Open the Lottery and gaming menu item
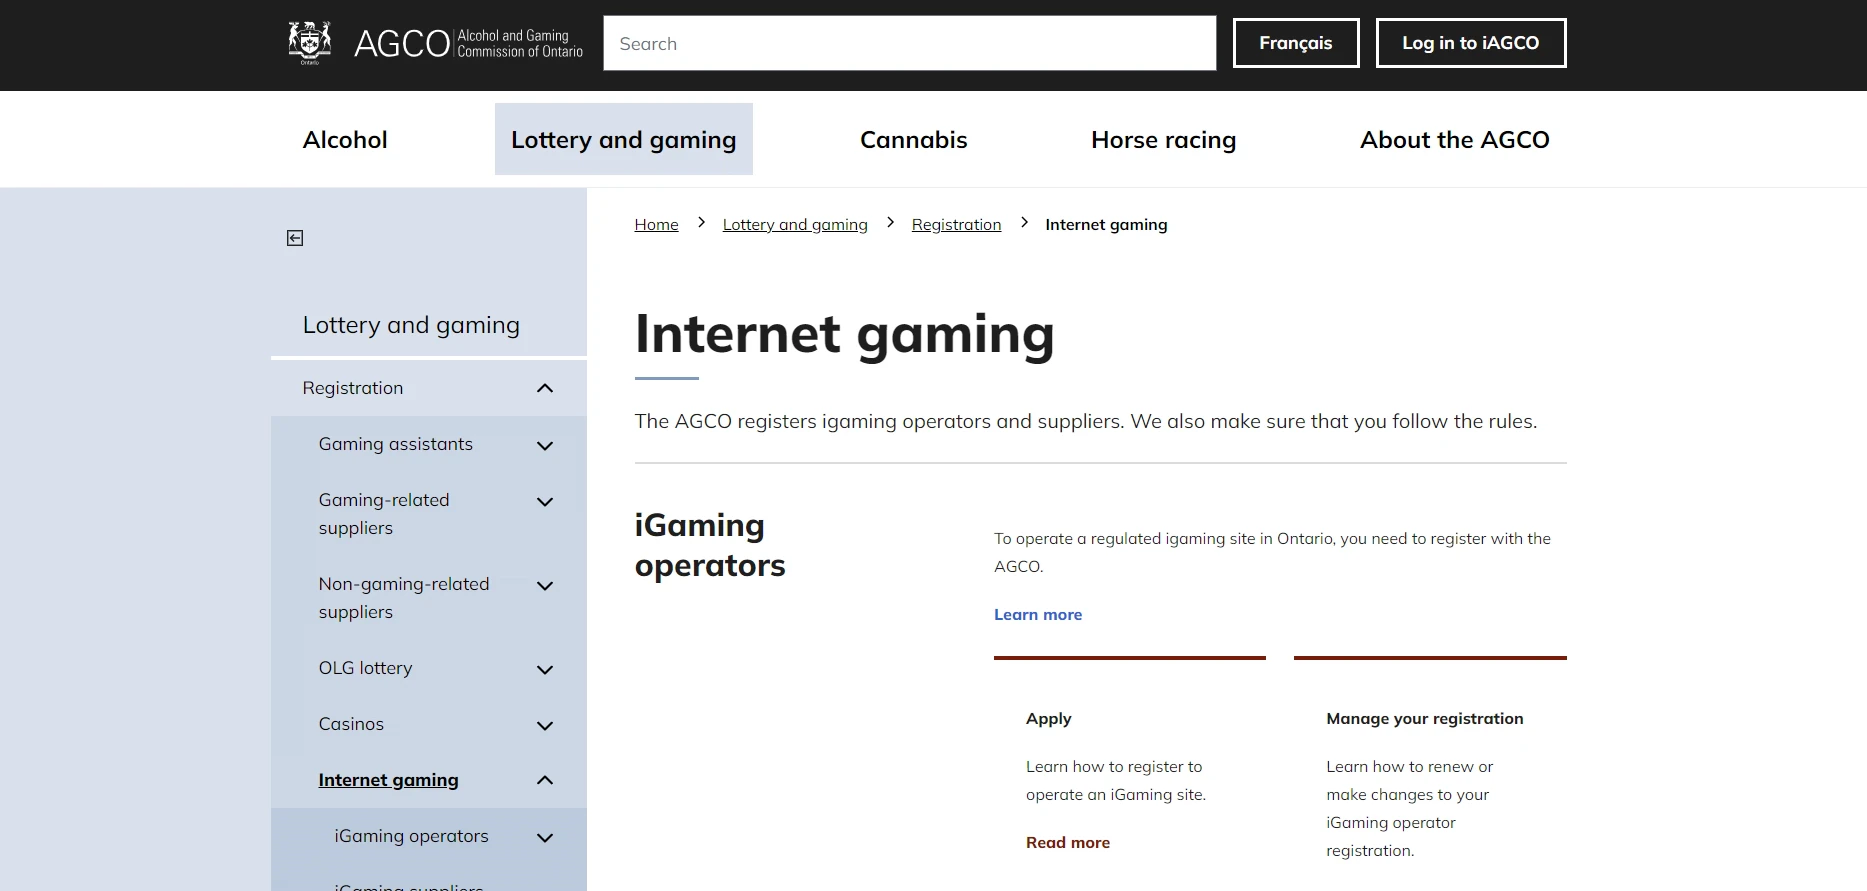 click(623, 140)
